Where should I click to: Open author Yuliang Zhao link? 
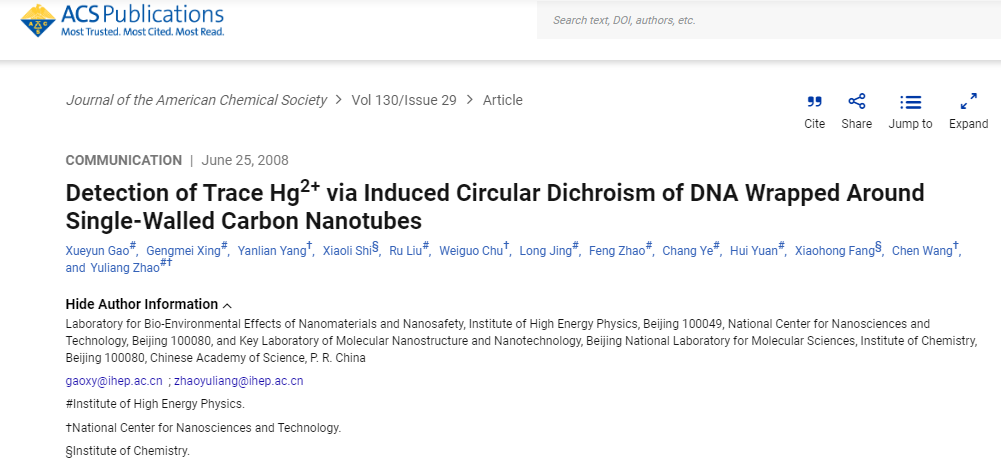point(125,267)
